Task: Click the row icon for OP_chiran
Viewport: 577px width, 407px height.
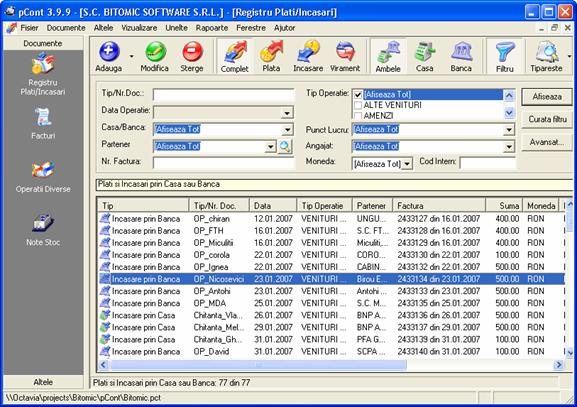Action: click(105, 218)
